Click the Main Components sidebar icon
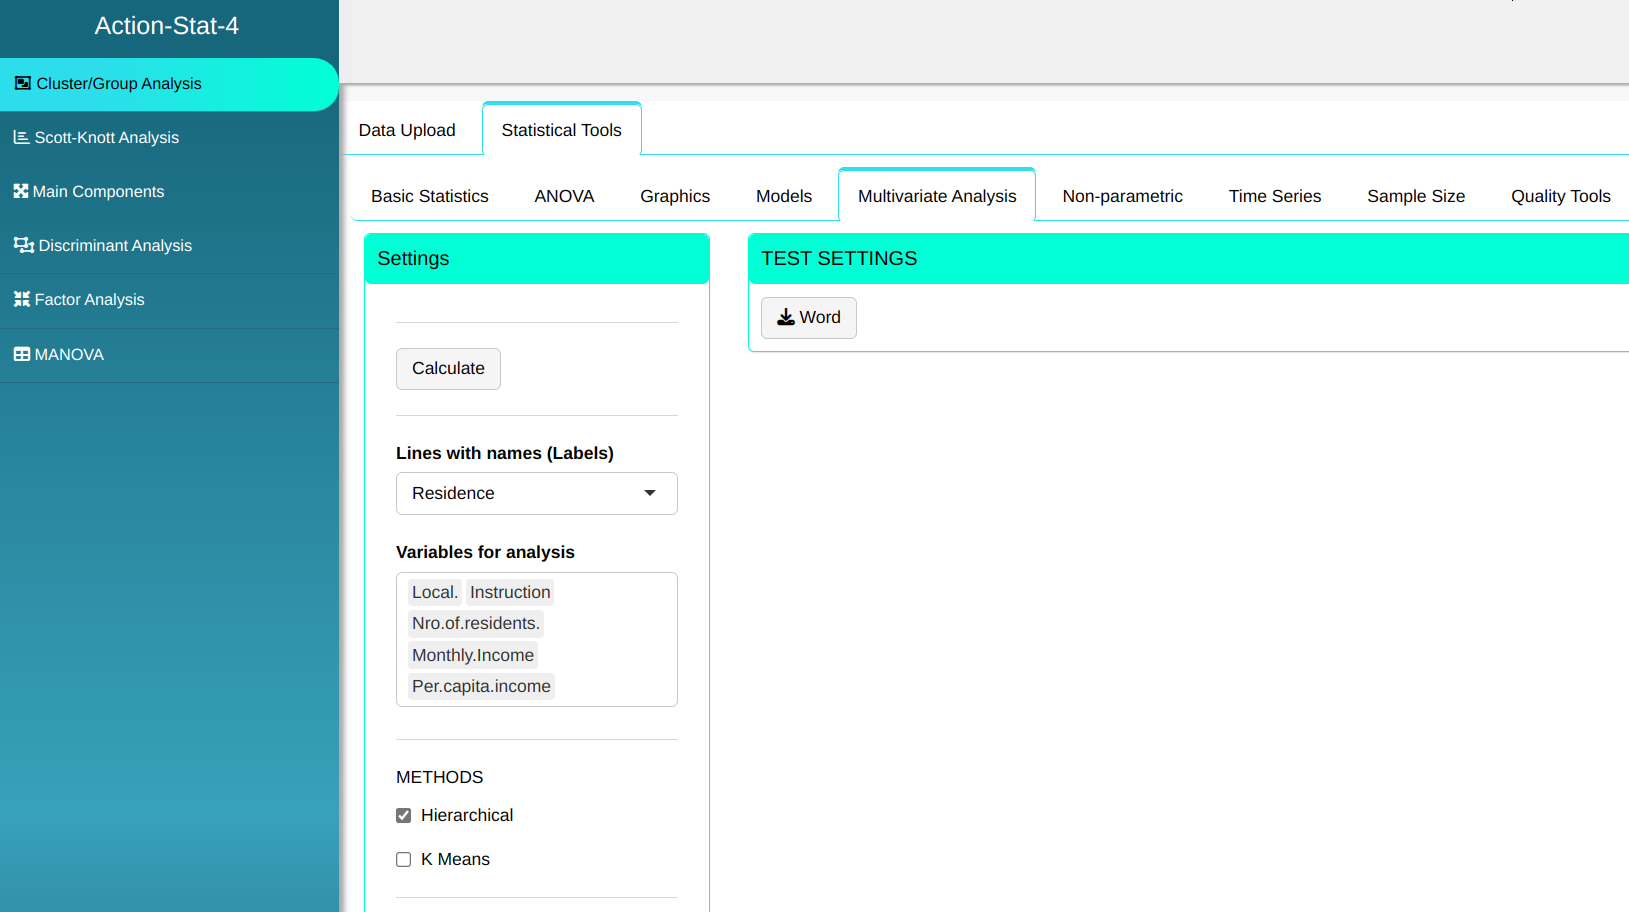The width and height of the screenshot is (1629, 912). tap(20, 192)
